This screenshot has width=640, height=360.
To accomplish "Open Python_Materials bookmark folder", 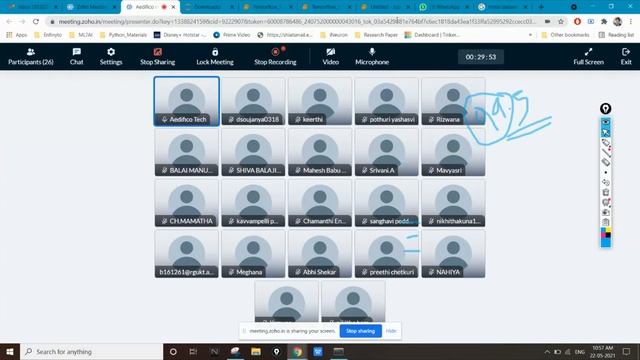I will pyautogui.click(x=123, y=35).
